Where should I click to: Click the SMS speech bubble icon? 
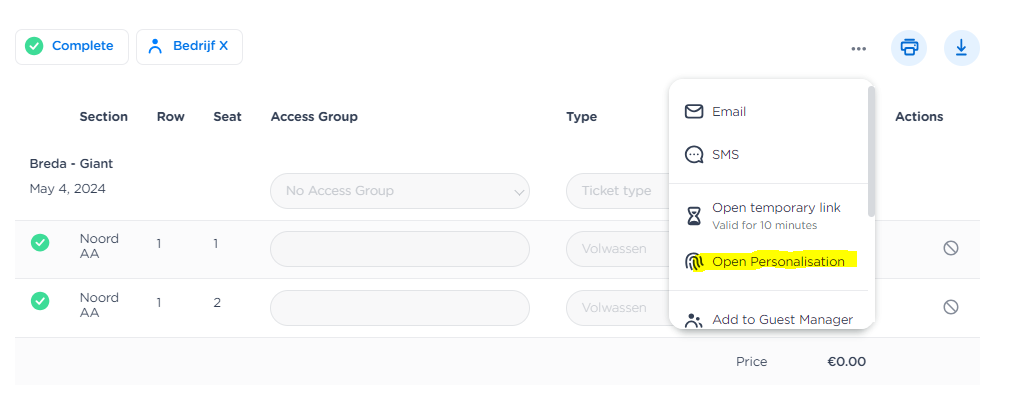pos(694,155)
